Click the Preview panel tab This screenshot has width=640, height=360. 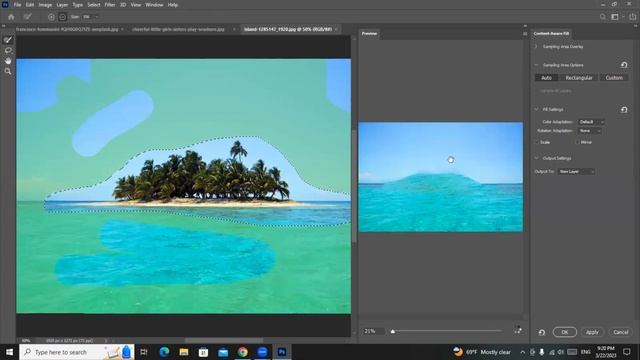pyautogui.click(x=369, y=33)
